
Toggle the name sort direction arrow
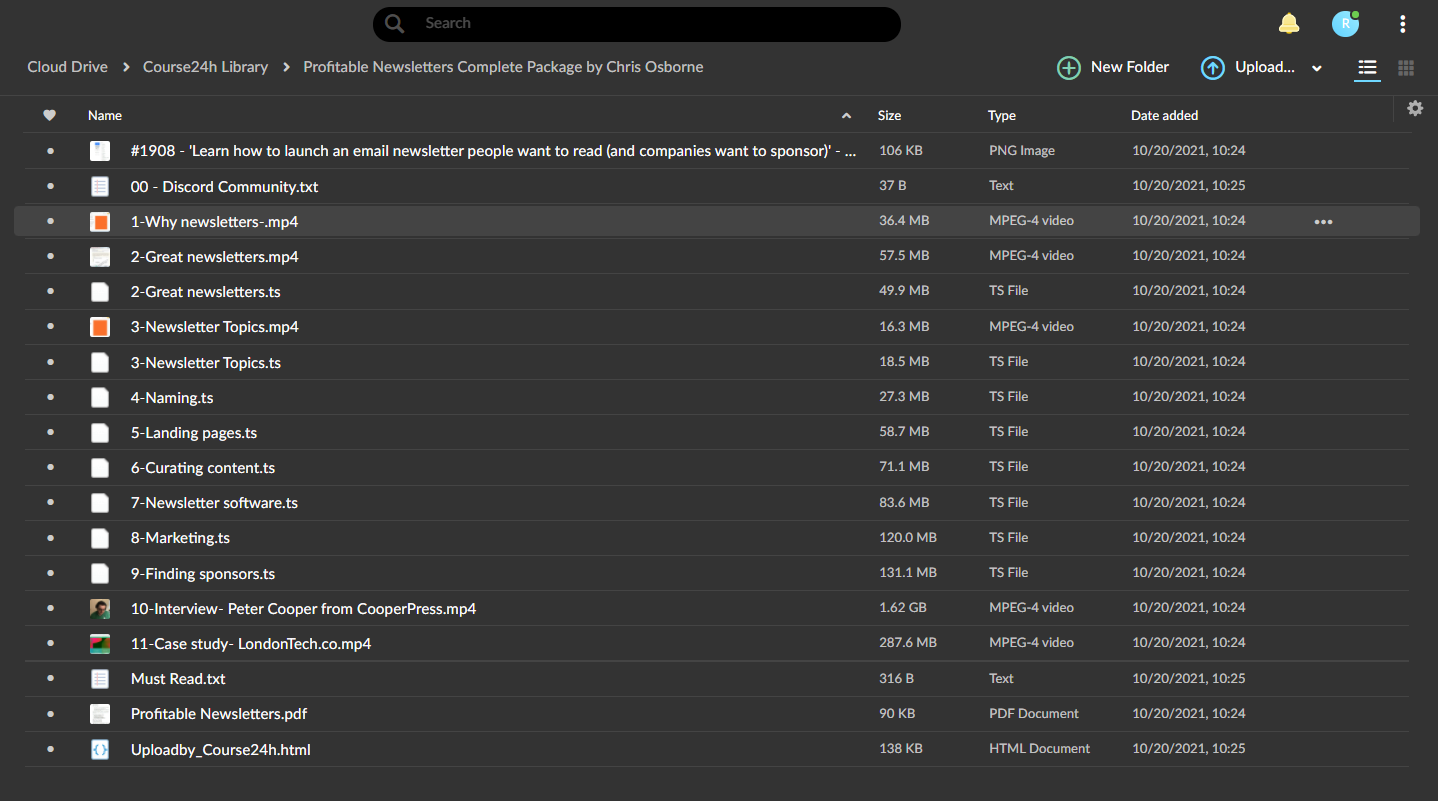point(847,116)
